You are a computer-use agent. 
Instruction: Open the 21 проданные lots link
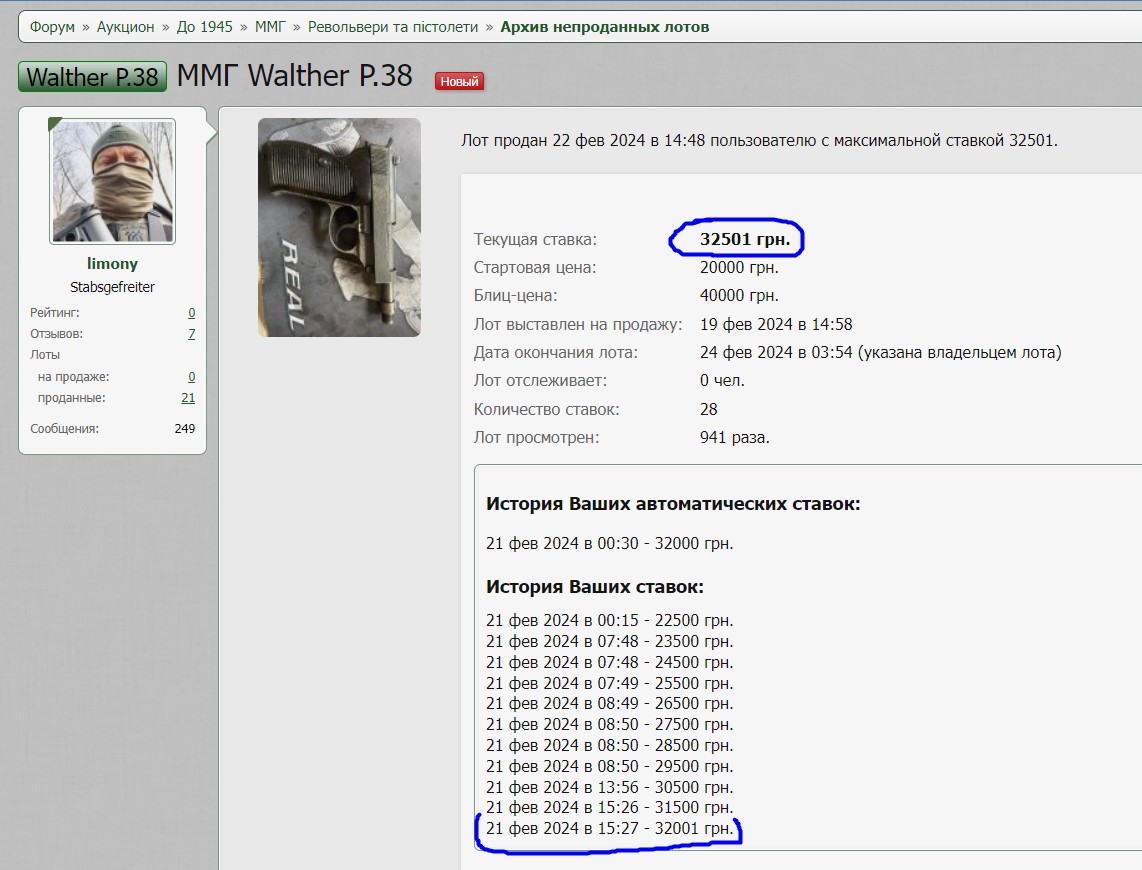(x=188, y=398)
